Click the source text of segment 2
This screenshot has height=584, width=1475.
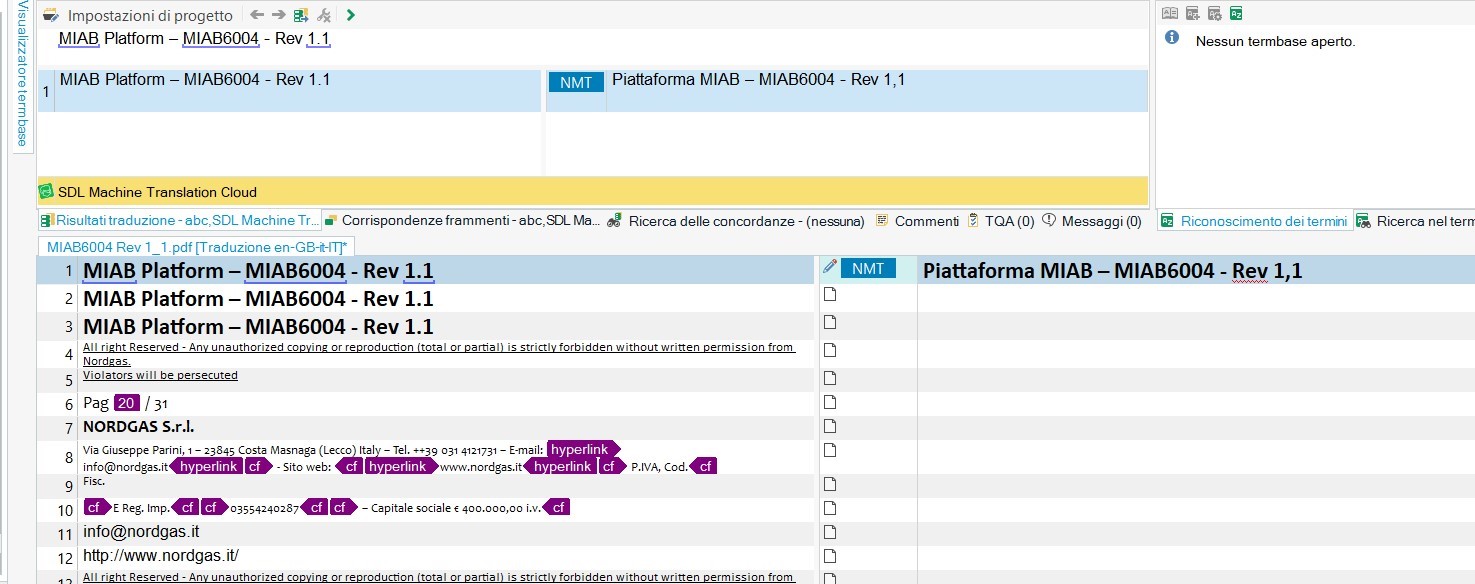tap(258, 299)
